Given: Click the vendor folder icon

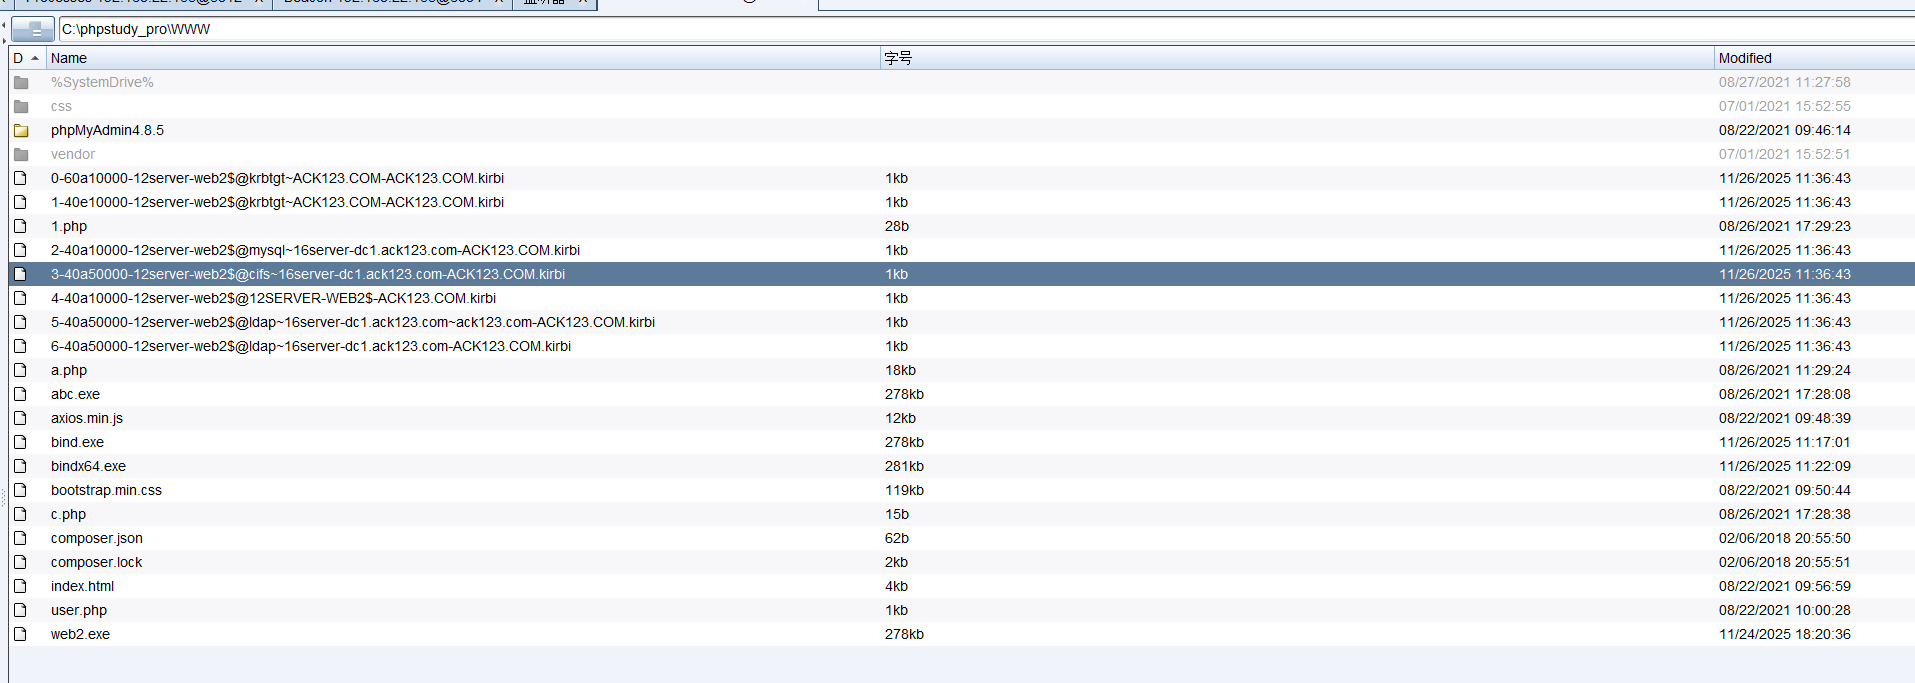Looking at the screenshot, I should [x=21, y=155].
